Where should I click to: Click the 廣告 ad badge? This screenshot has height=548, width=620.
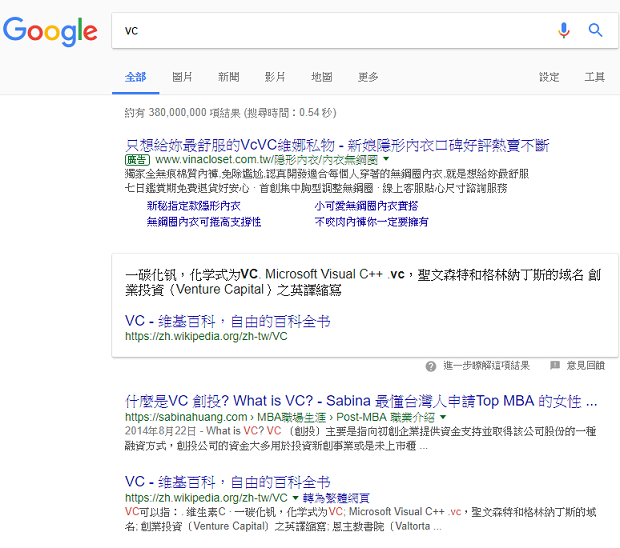(x=138, y=160)
